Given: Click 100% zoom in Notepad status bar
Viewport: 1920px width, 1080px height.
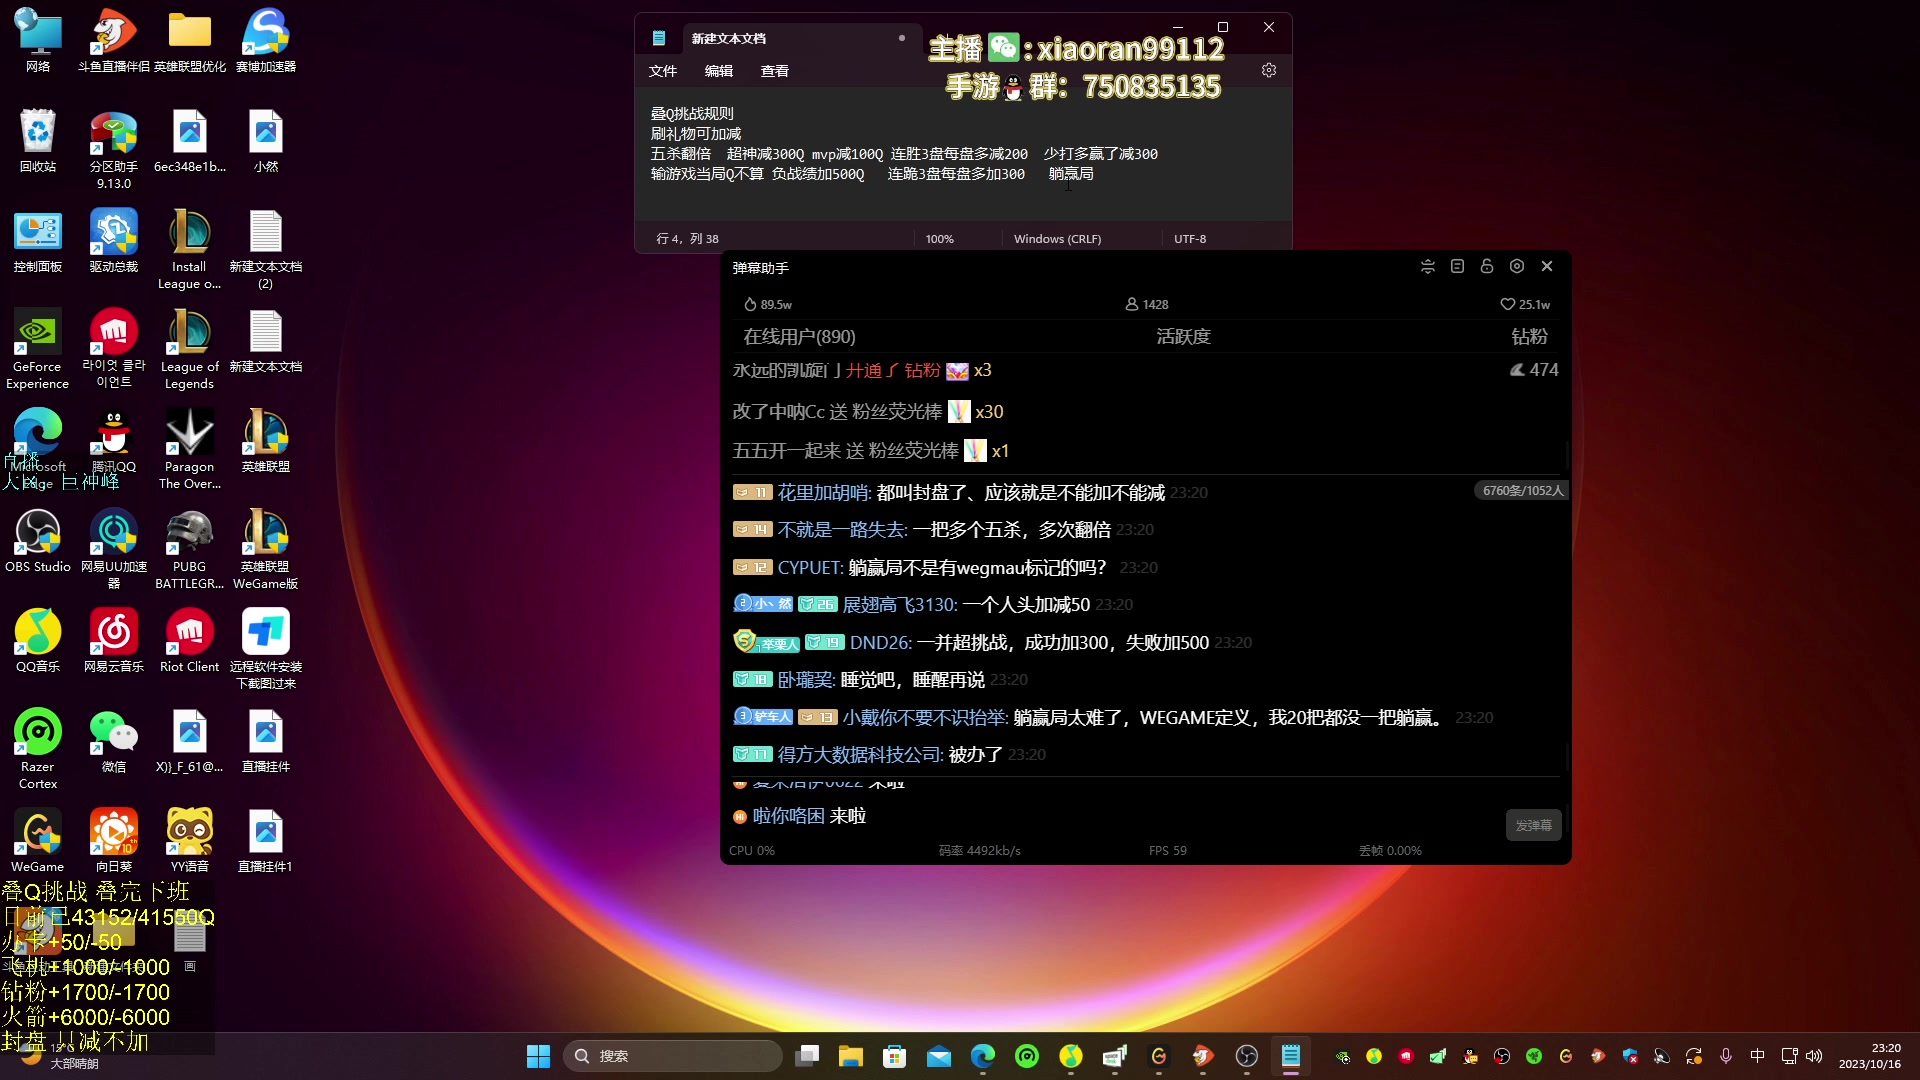Looking at the screenshot, I should click(940, 239).
